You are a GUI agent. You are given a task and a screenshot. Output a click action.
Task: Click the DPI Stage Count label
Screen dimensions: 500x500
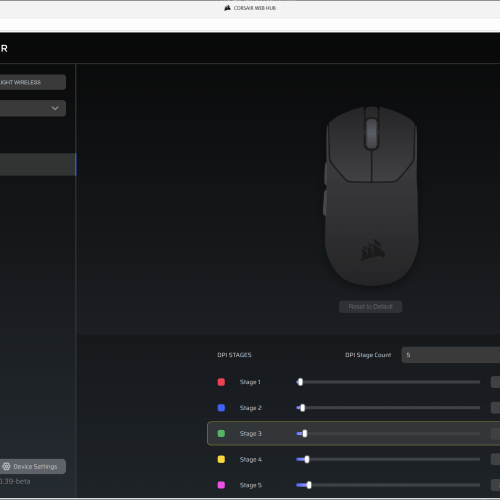coord(368,355)
